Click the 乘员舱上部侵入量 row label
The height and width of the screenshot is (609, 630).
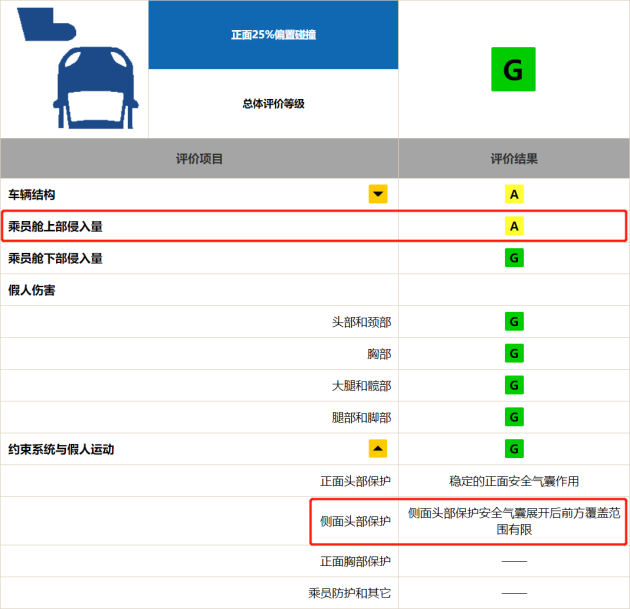55,227
